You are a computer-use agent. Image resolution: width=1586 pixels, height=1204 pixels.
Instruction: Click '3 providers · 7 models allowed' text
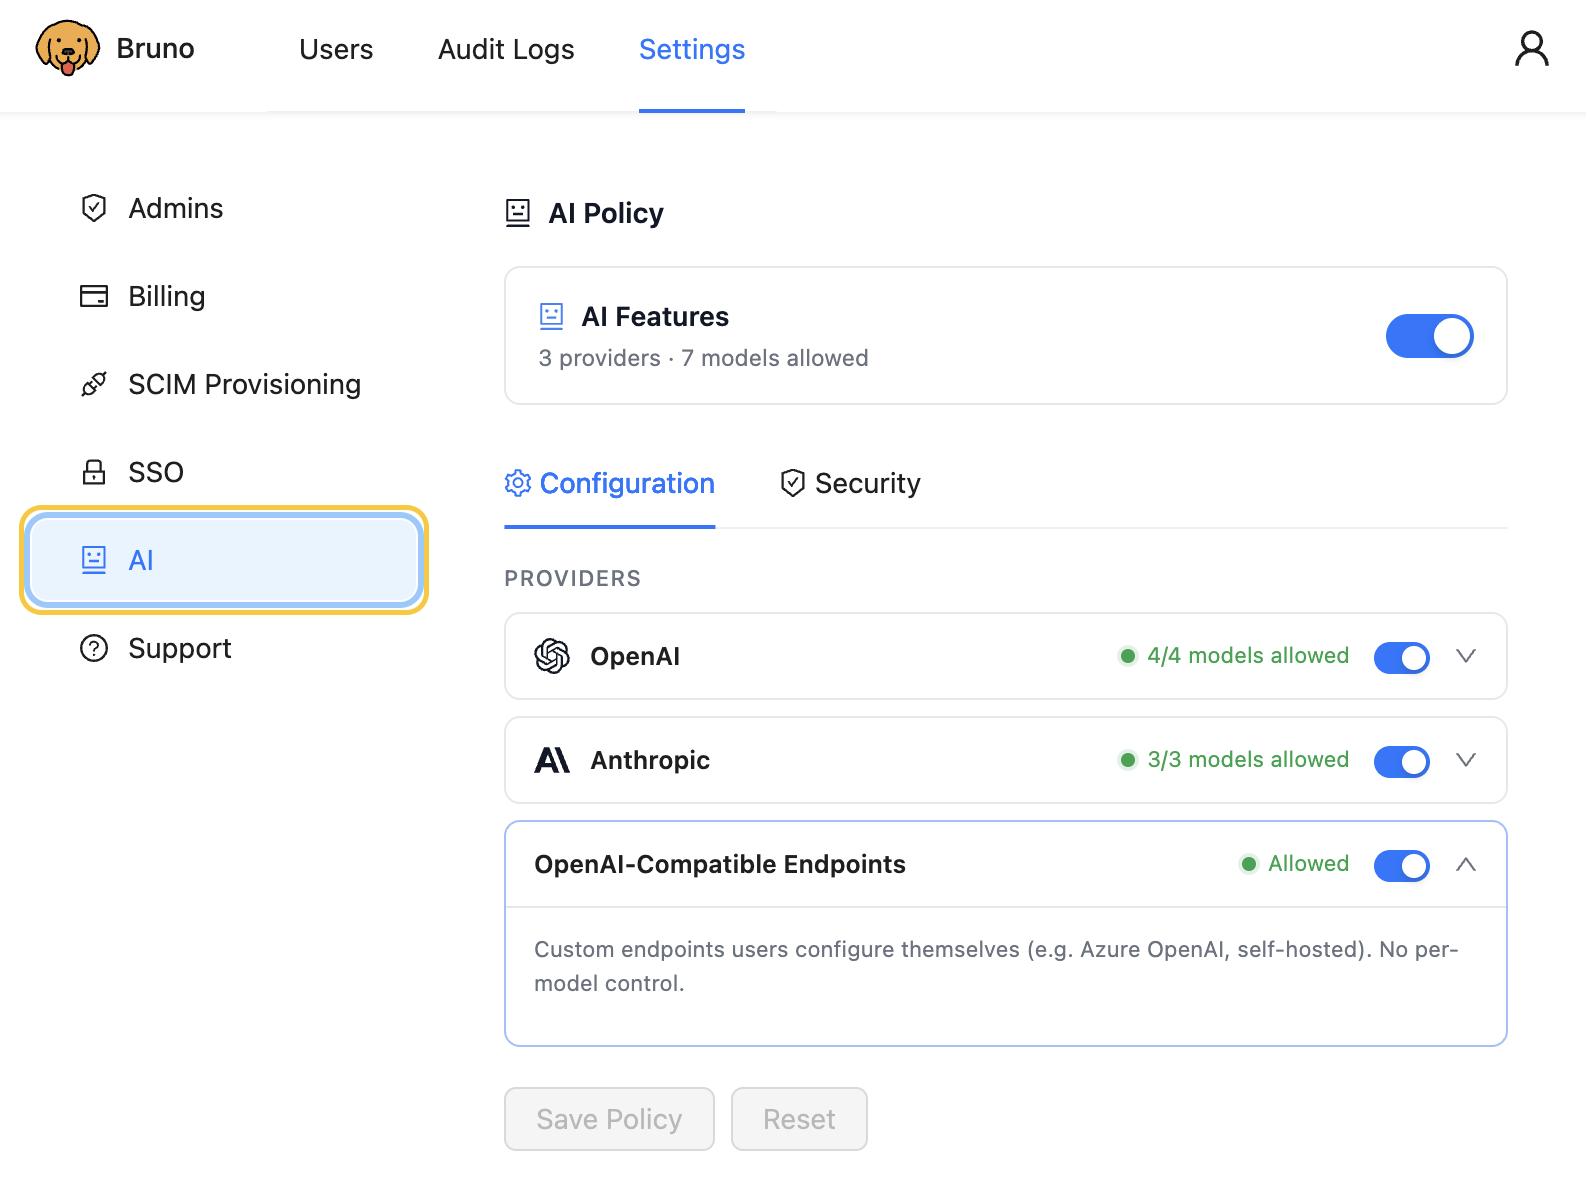703,358
